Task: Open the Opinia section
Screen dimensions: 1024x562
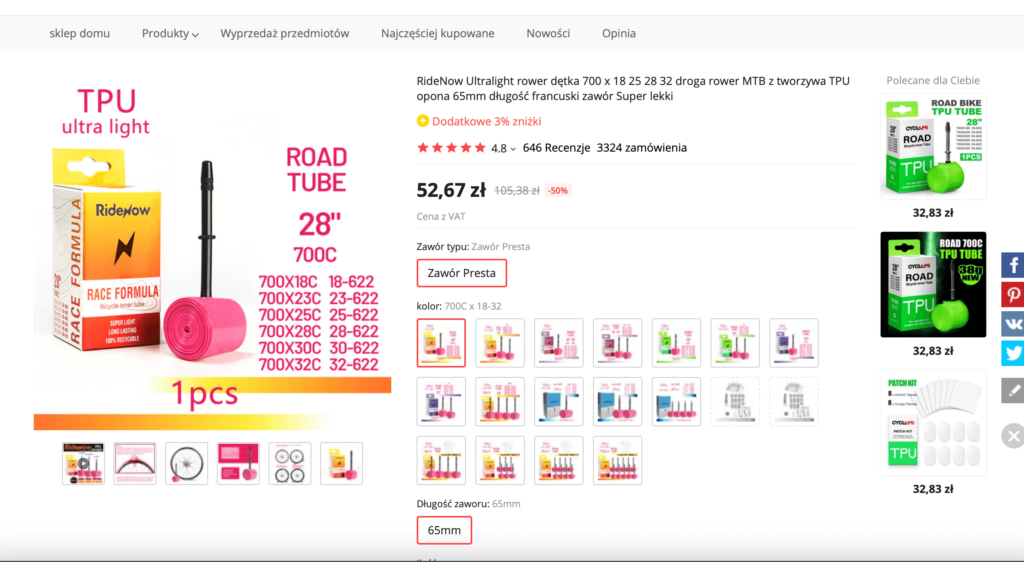Action: click(619, 33)
